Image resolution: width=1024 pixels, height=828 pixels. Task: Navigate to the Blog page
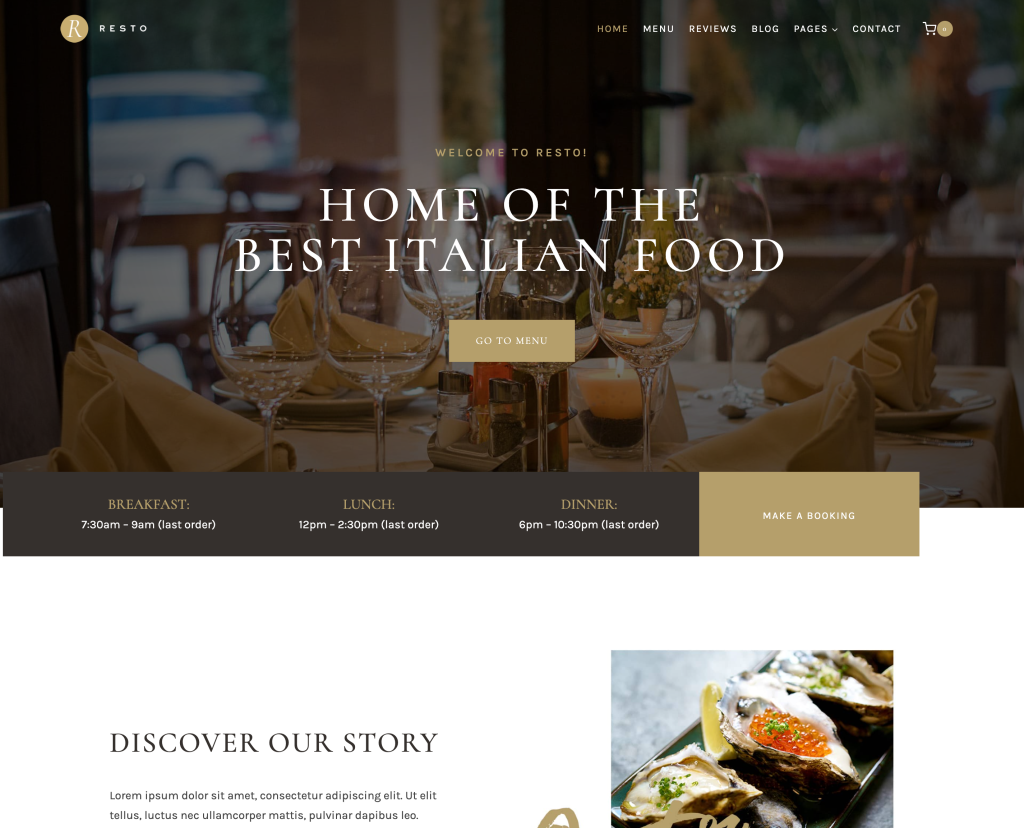point(765,29)
